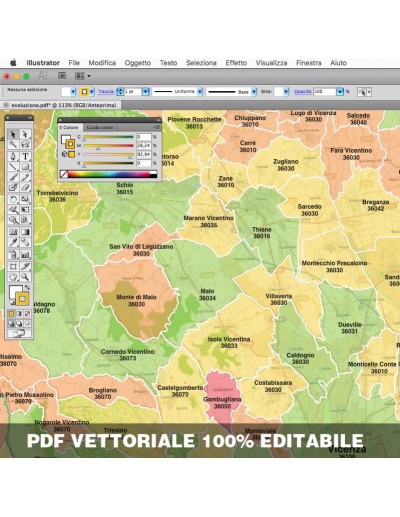The height and width of the screenshot is (517, 400).
Task: Click the Traccia stroke link
Action: (x=106, y=91)
